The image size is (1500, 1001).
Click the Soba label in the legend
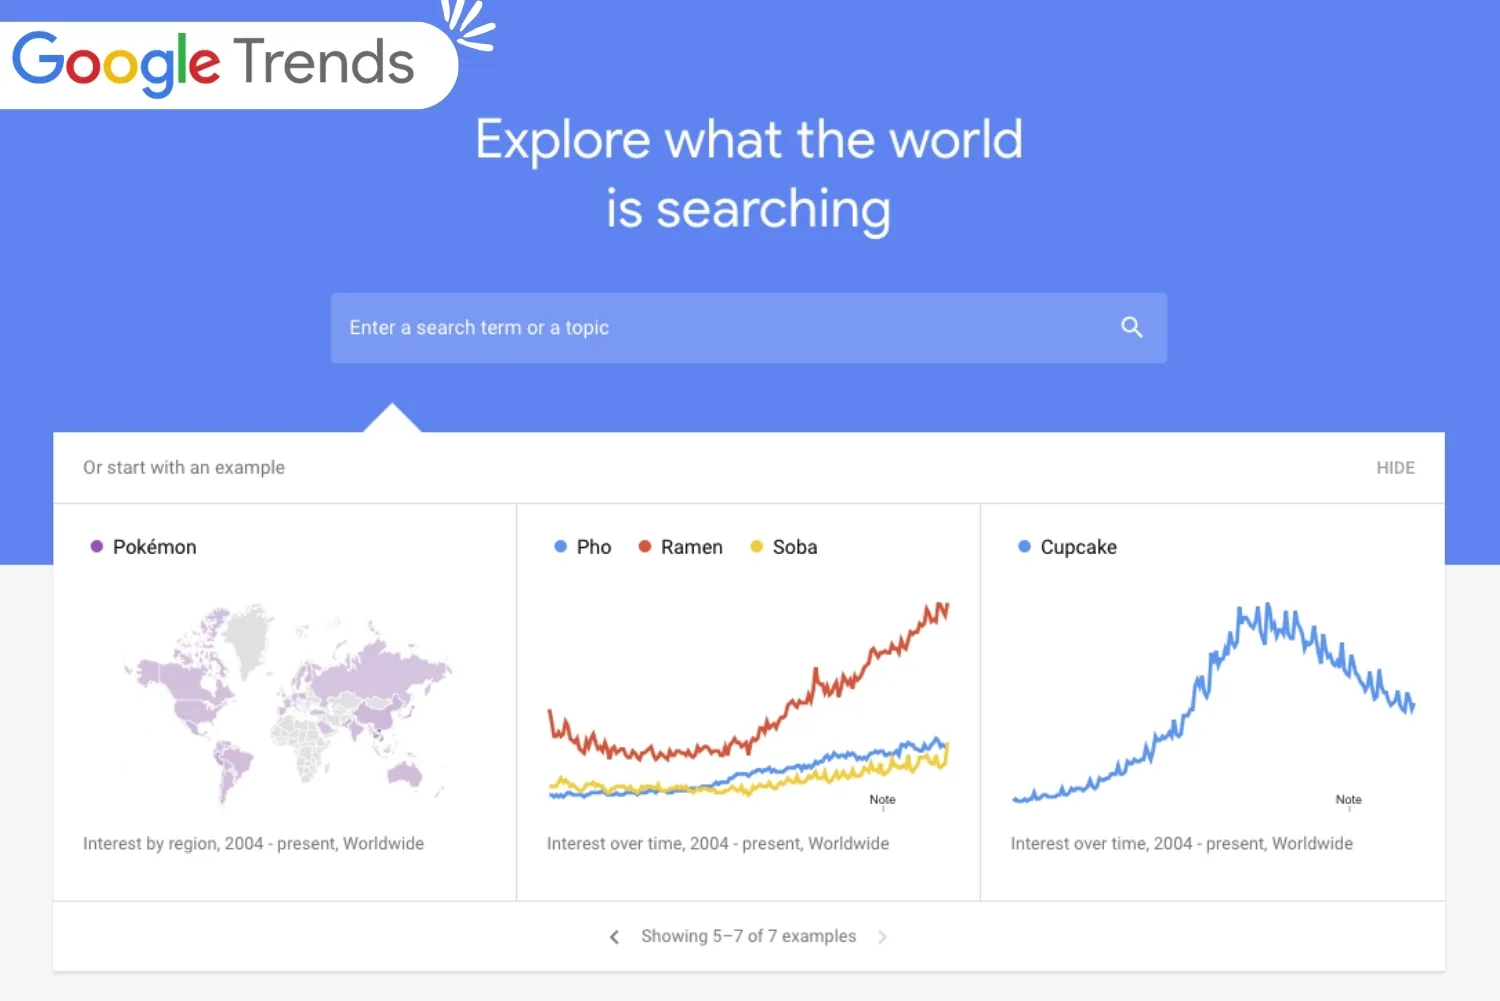(x=795, y=547)
